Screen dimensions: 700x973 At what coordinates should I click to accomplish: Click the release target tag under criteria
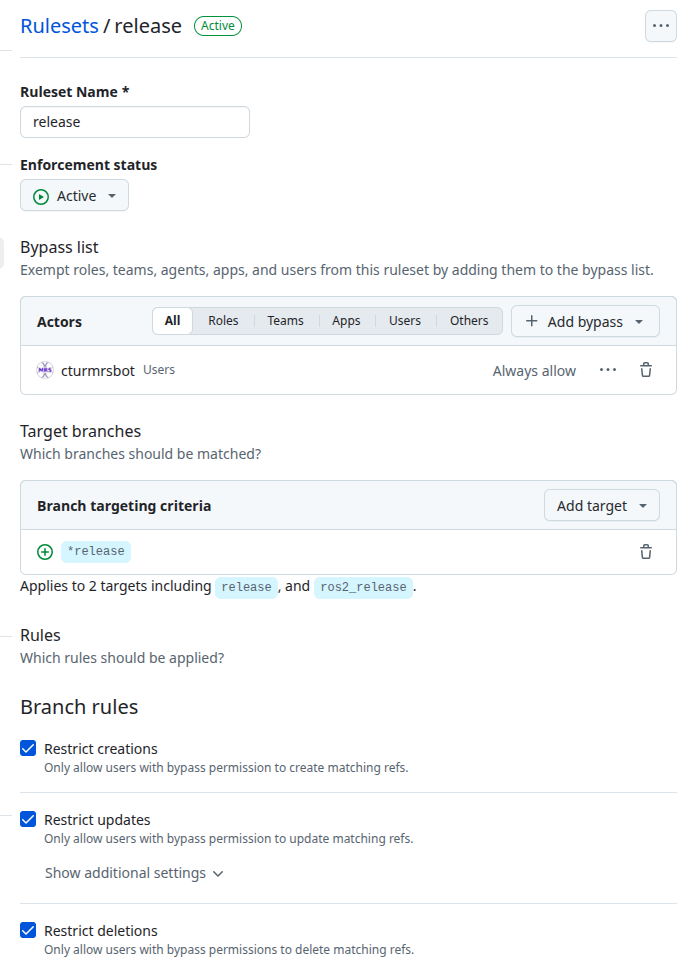point(246,587)
